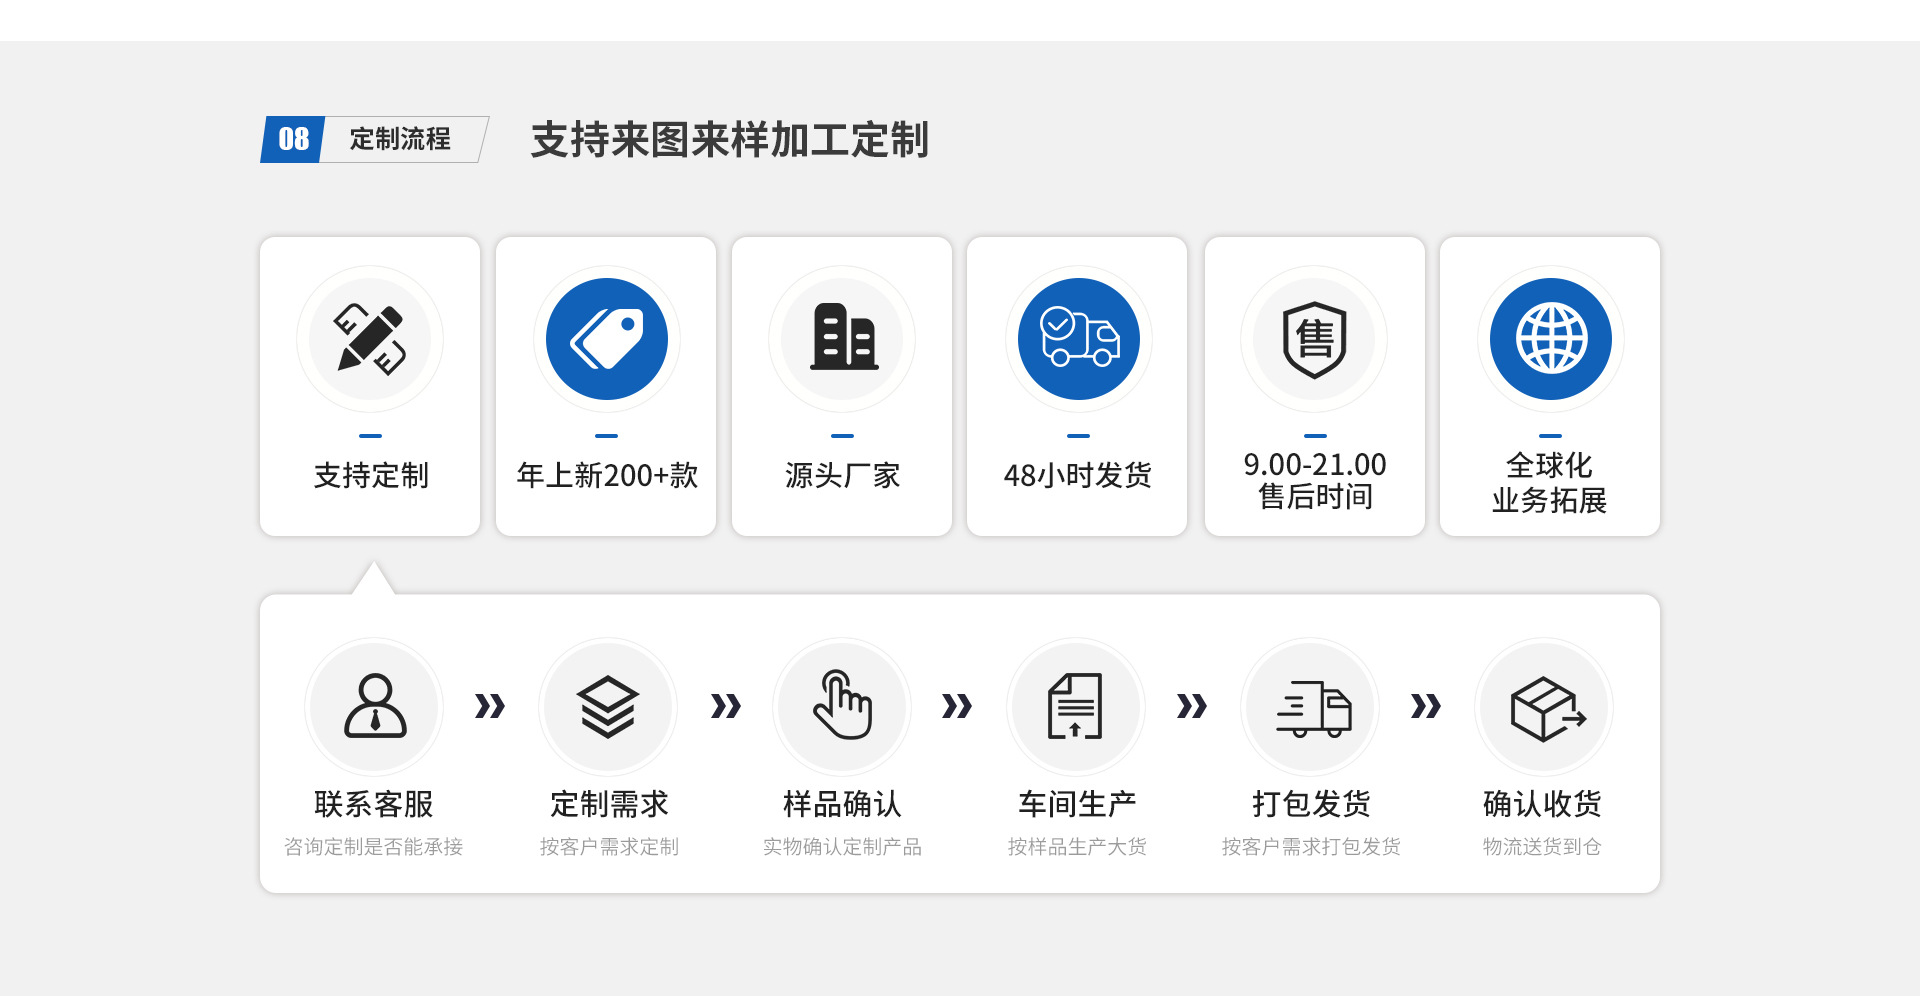Image resolution: width=1920 pixels, height=996 pixels.
Task: Click the description 物流送货到仓
Action: [x=1542, y=847]
